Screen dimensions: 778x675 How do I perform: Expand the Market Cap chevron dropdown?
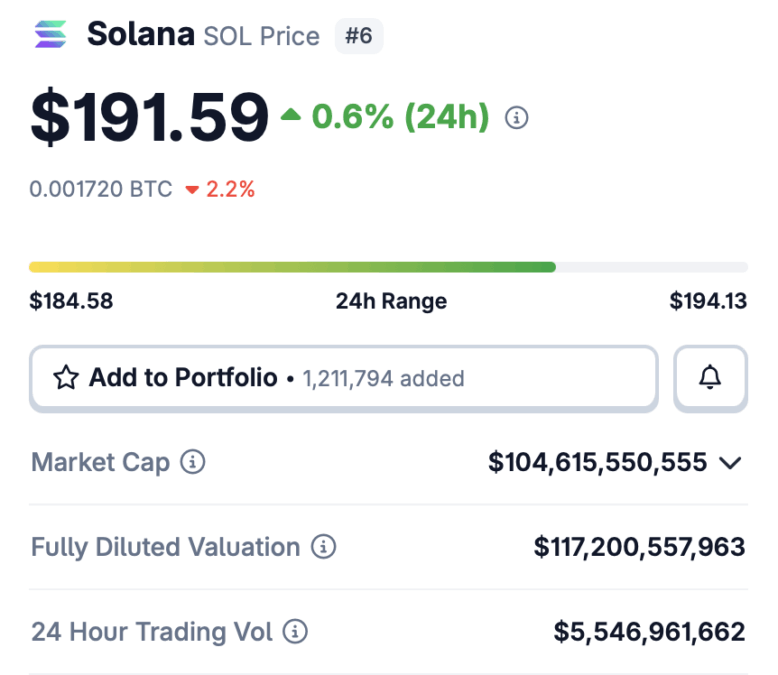pos(731,463)
